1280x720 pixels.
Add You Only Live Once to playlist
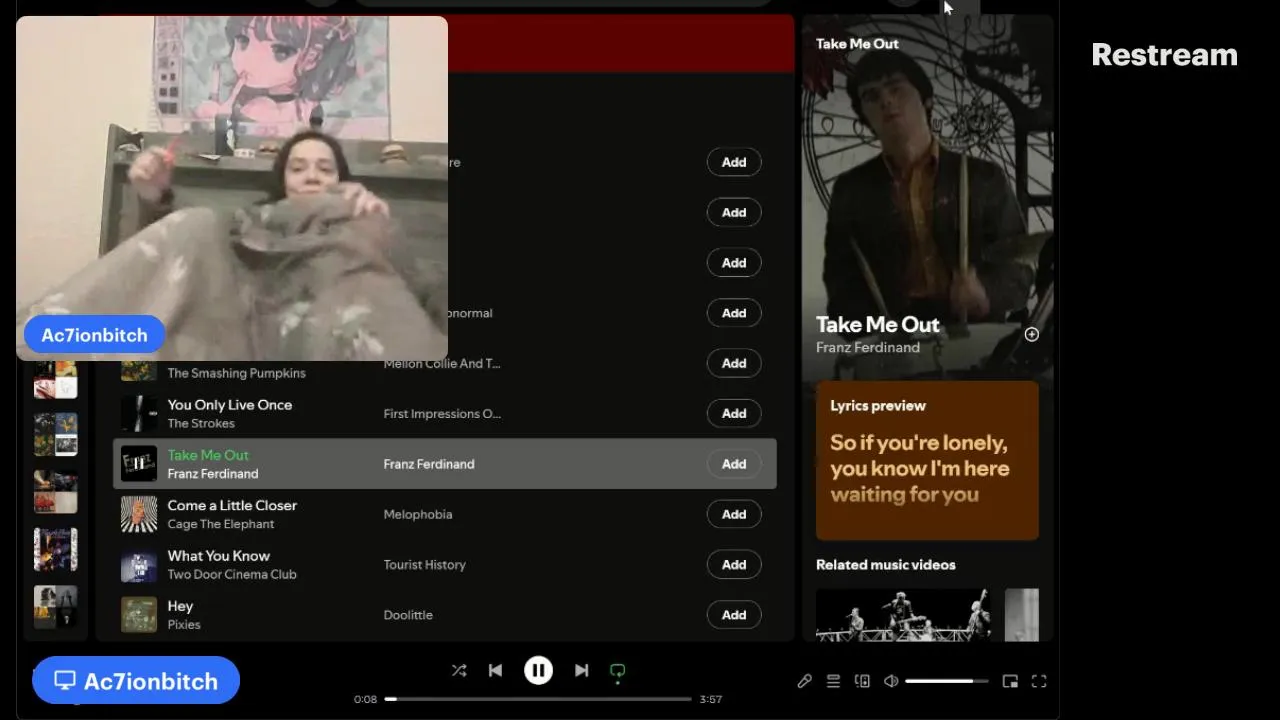click(x=734, y=413)
